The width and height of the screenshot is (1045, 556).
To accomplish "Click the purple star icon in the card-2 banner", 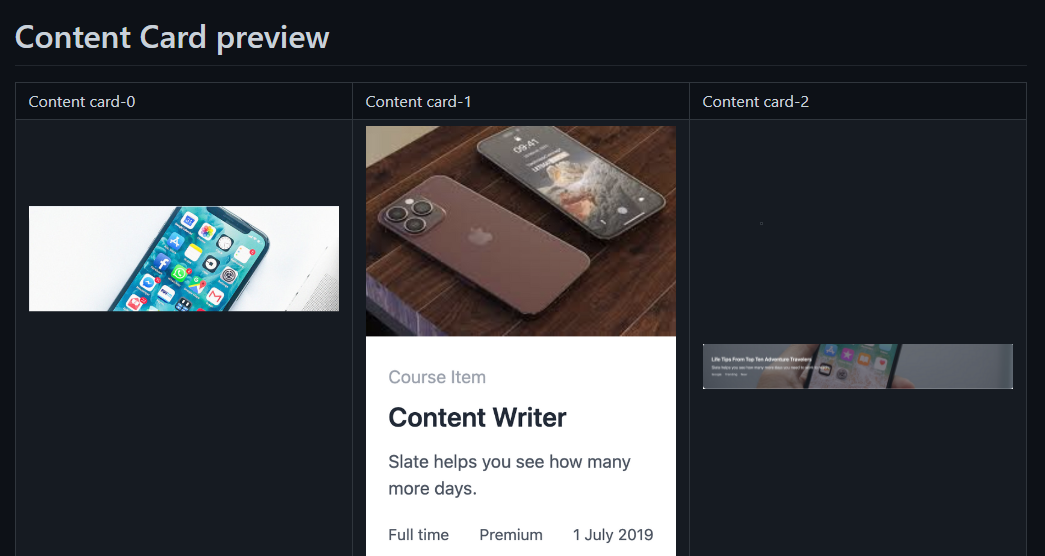I will tap(847, 354).
